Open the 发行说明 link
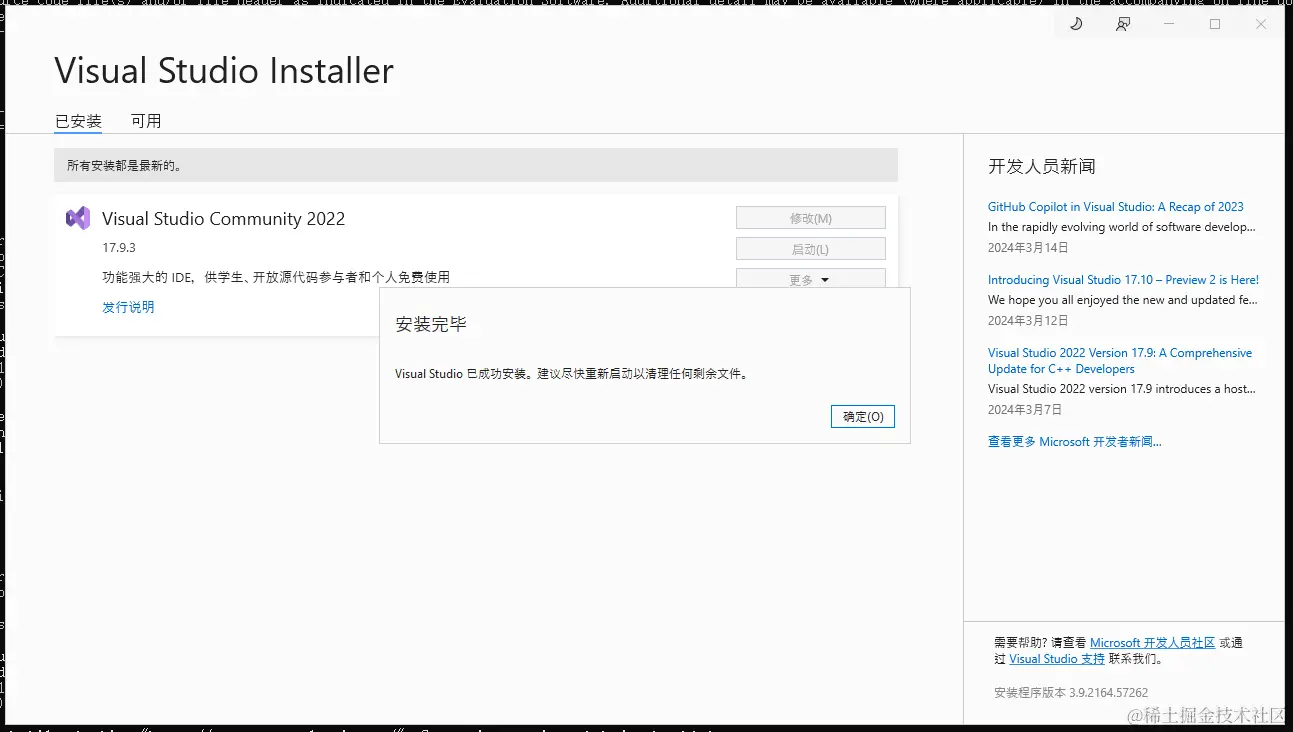 pos(128,307)
